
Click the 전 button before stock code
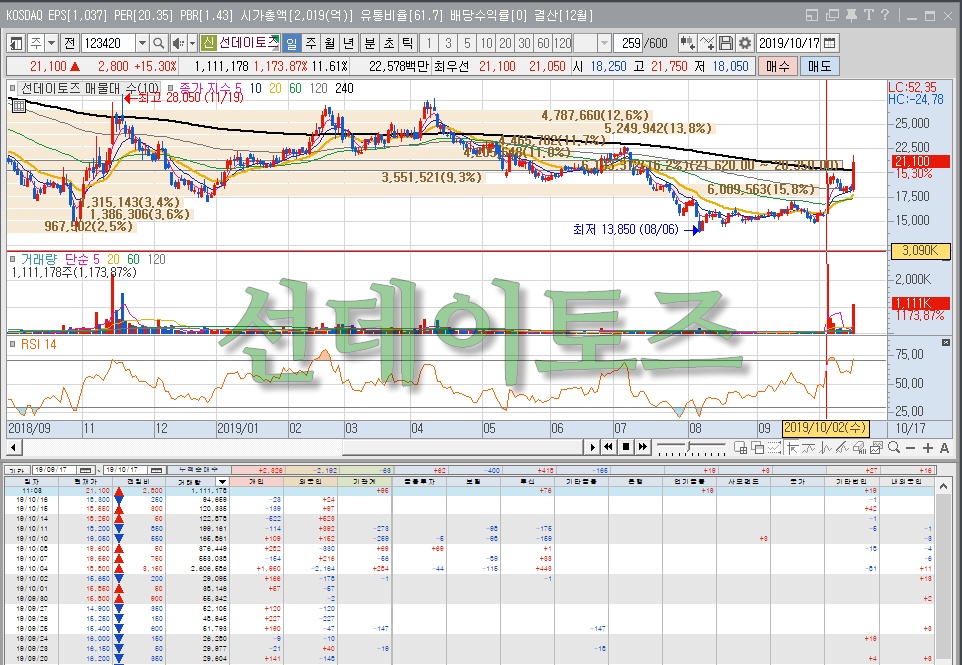[69, 43]
